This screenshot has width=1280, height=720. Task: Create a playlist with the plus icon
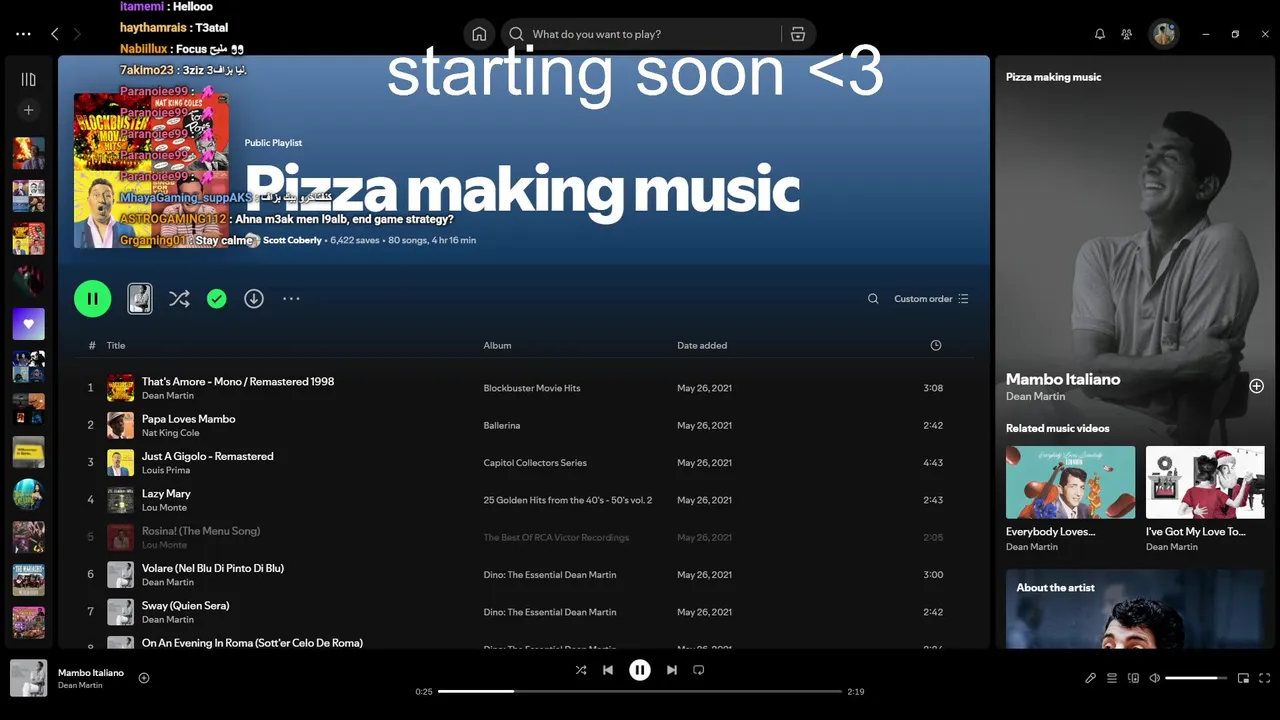[28, 110]
